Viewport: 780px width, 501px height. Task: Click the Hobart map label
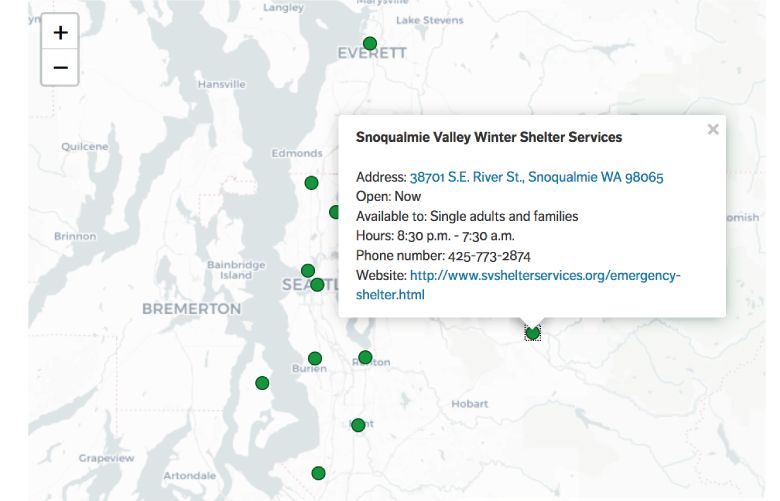(470, 403)
